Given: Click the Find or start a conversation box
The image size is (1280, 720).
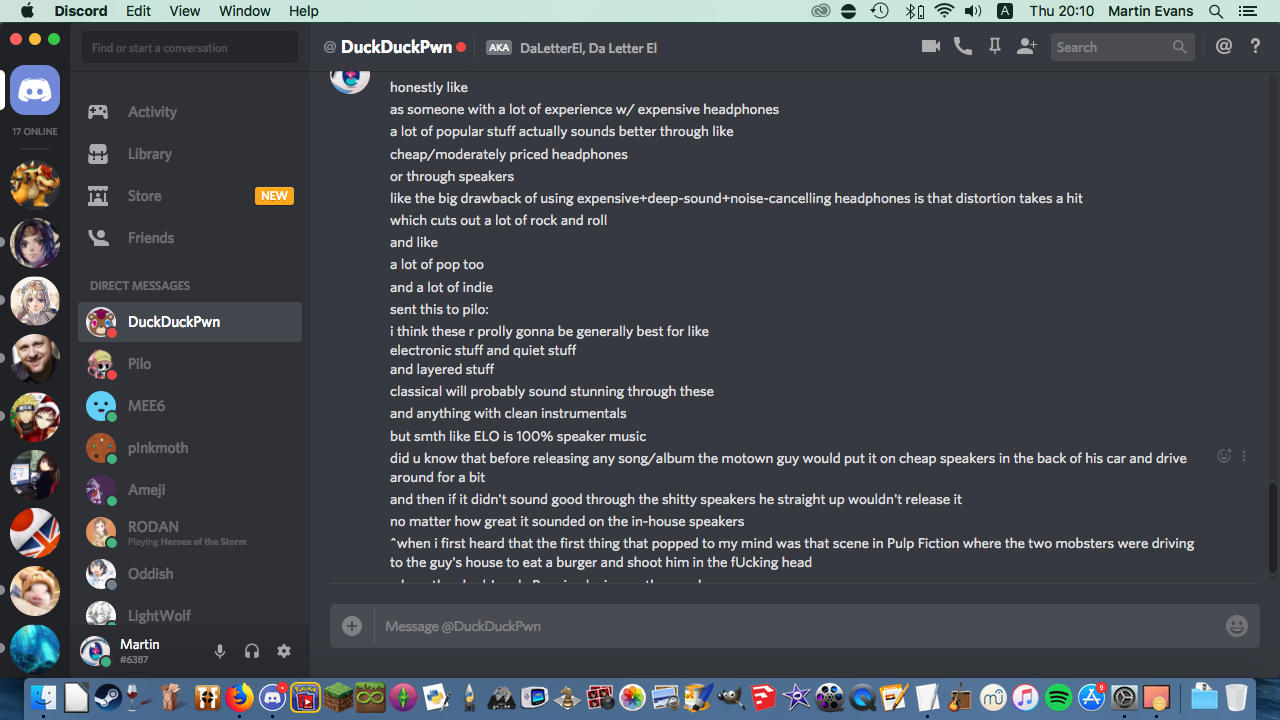Looking at the screenshot, I should (190, 47).
